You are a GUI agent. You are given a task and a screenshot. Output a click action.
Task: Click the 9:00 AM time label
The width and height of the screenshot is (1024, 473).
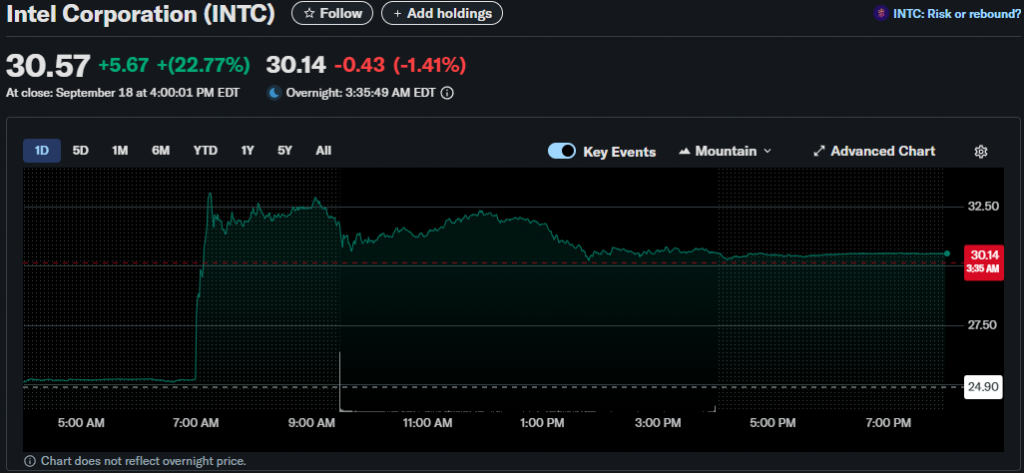(x=310, y=423)
